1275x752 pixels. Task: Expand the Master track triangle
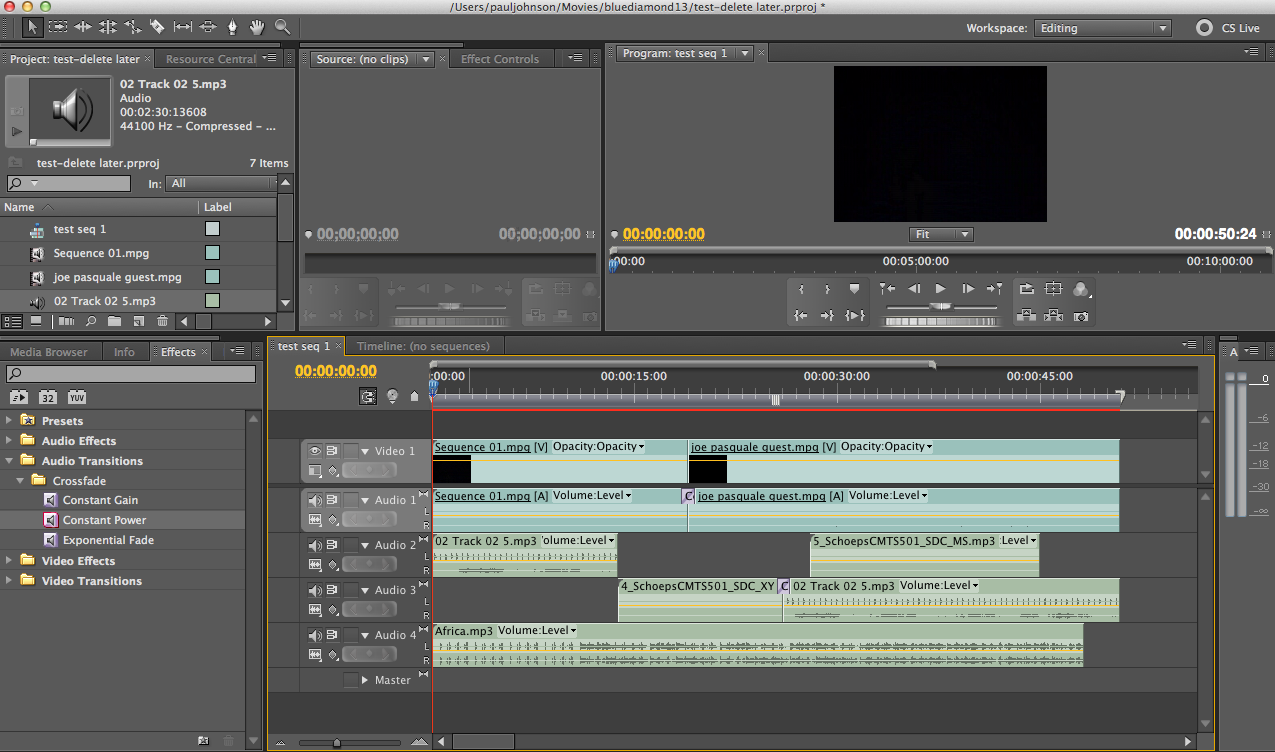(x=366, y=680)
